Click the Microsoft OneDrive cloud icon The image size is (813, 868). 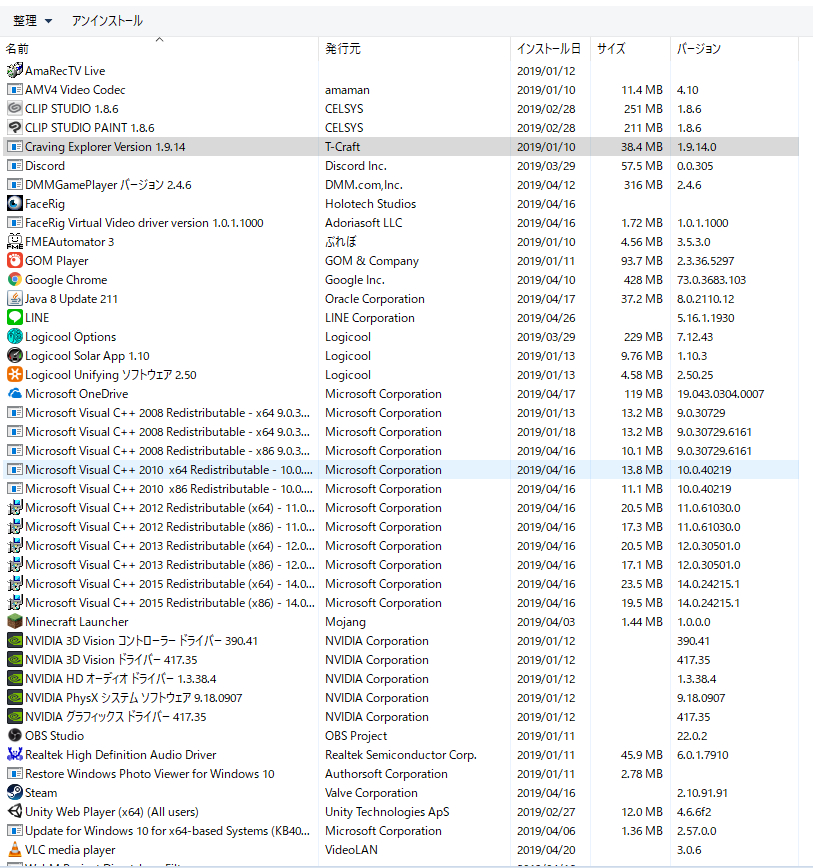pos(14,394)
